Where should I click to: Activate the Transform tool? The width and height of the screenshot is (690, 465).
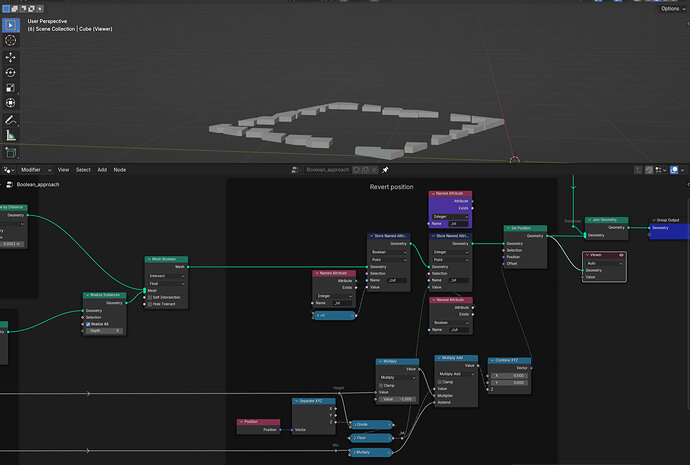pyautogui.click(x=11, y=103)
